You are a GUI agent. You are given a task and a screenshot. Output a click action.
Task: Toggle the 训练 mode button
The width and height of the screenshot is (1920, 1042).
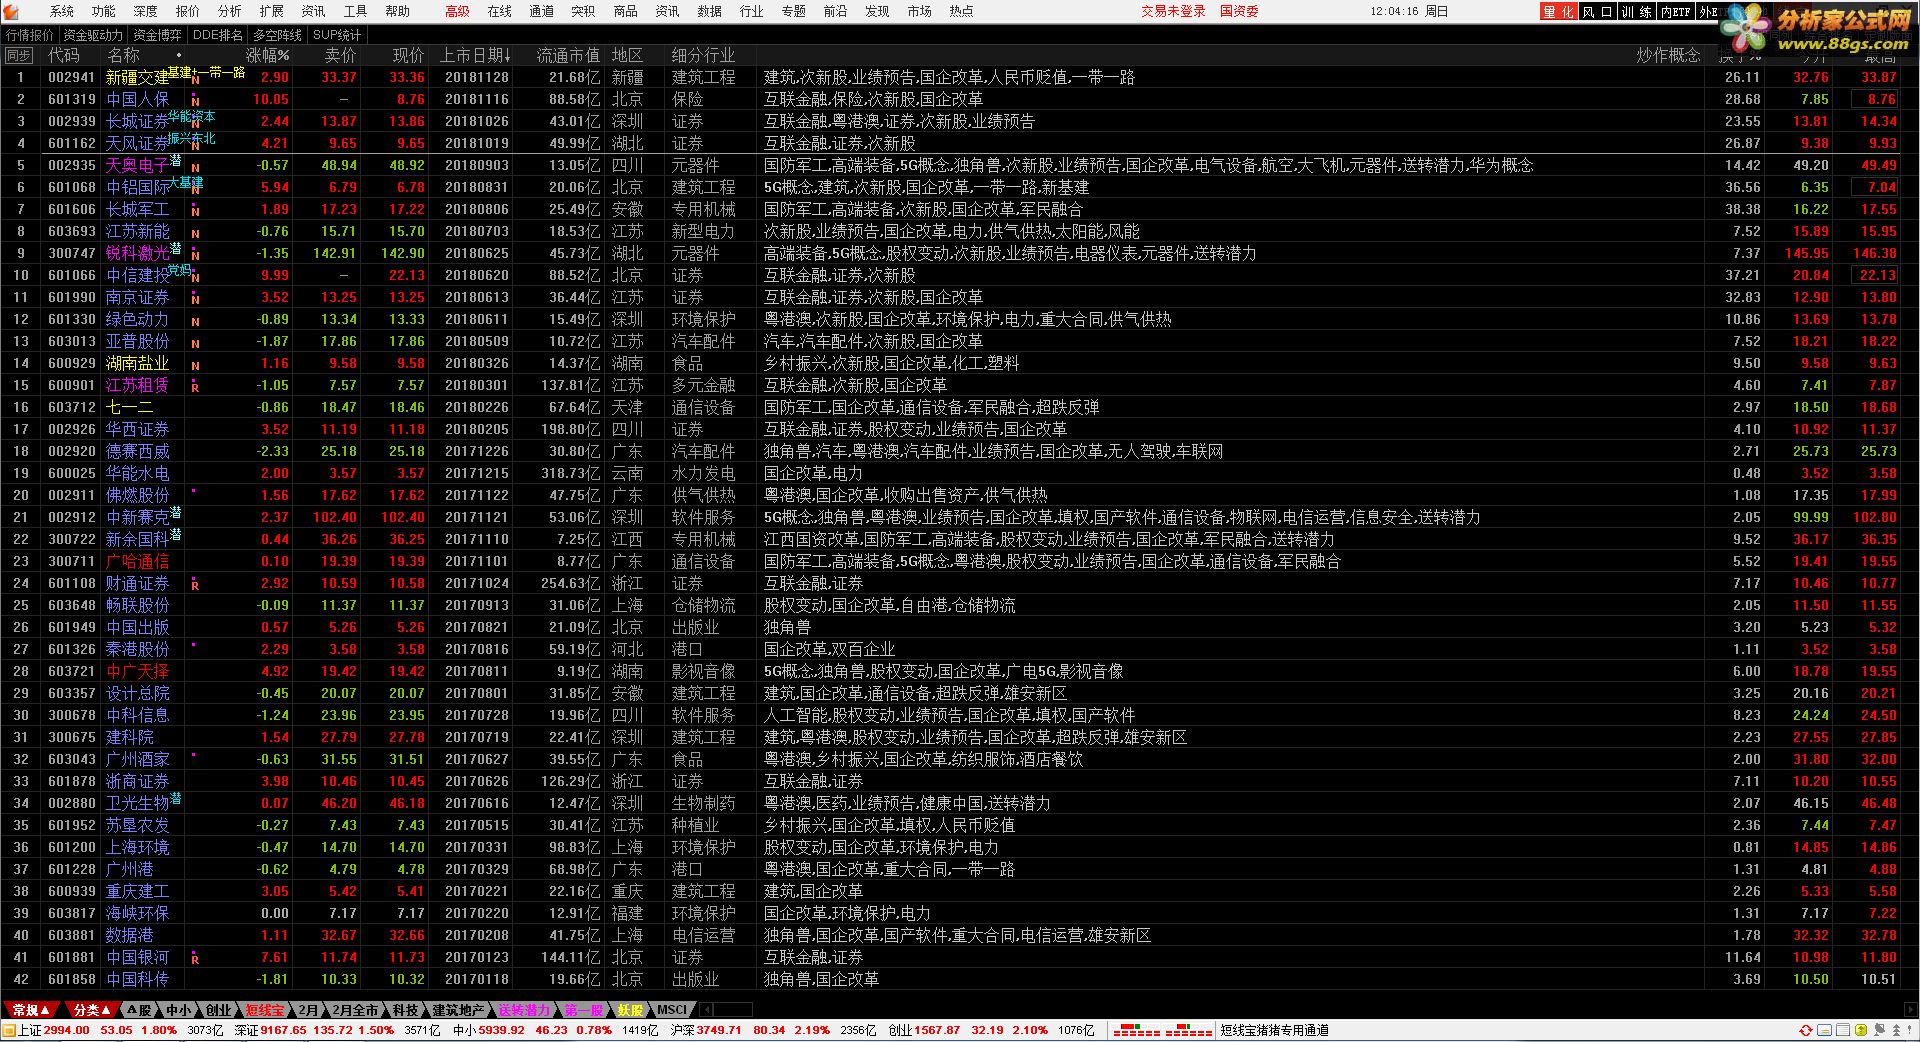point(1636,12)
